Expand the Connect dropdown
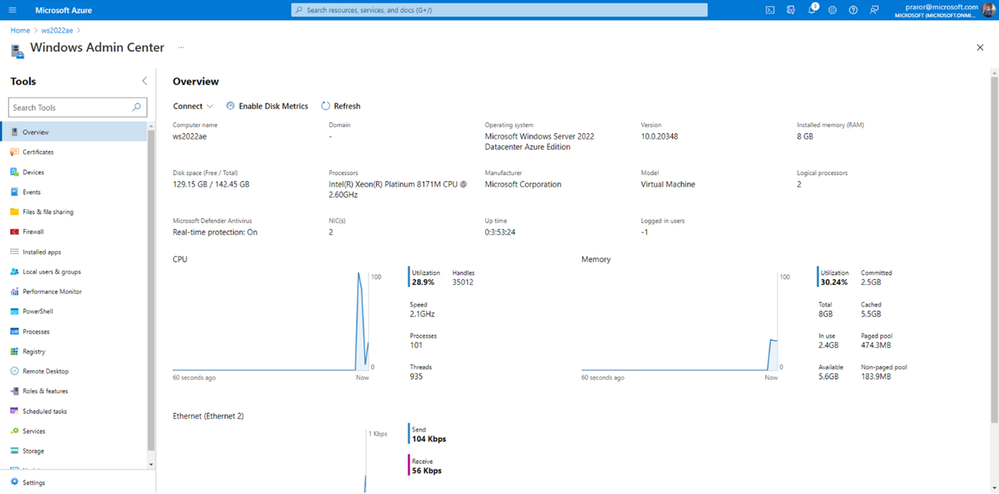 click(x=193, y=106)
